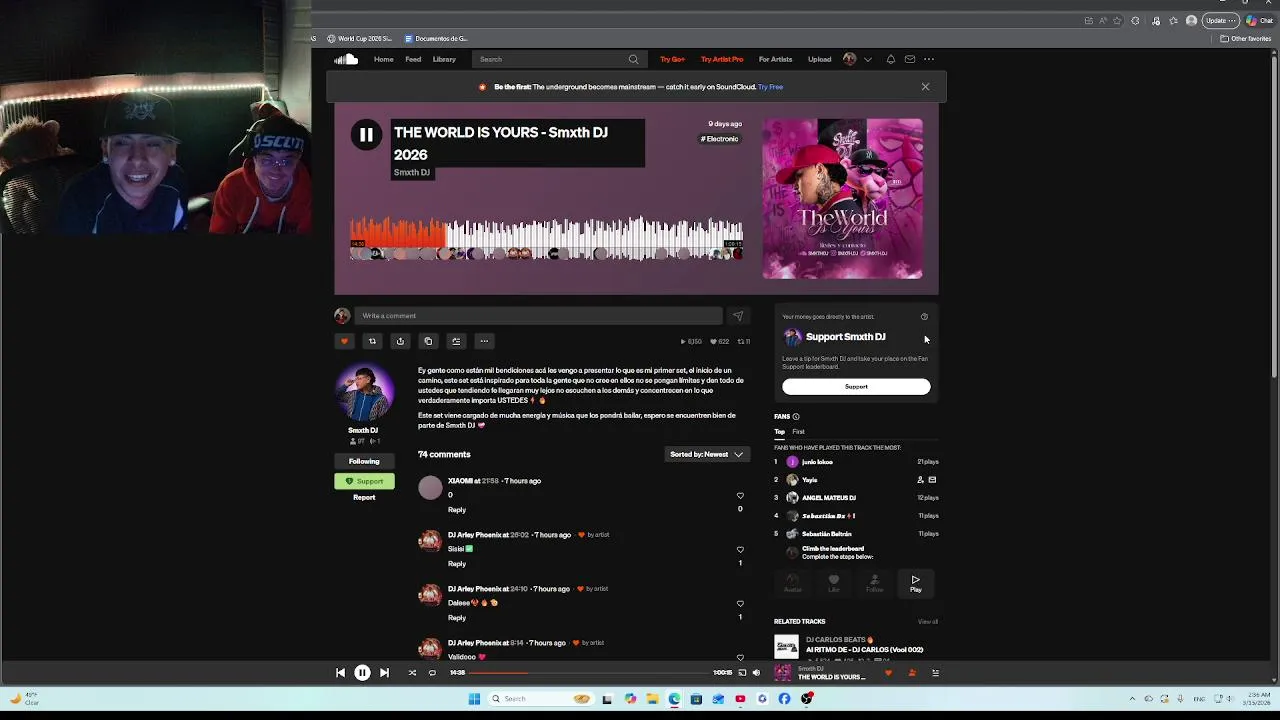This screenshot has width=1280, height=720.
Task: Expand the profile avatar dropdown chevron
Action: pos(867,59)
